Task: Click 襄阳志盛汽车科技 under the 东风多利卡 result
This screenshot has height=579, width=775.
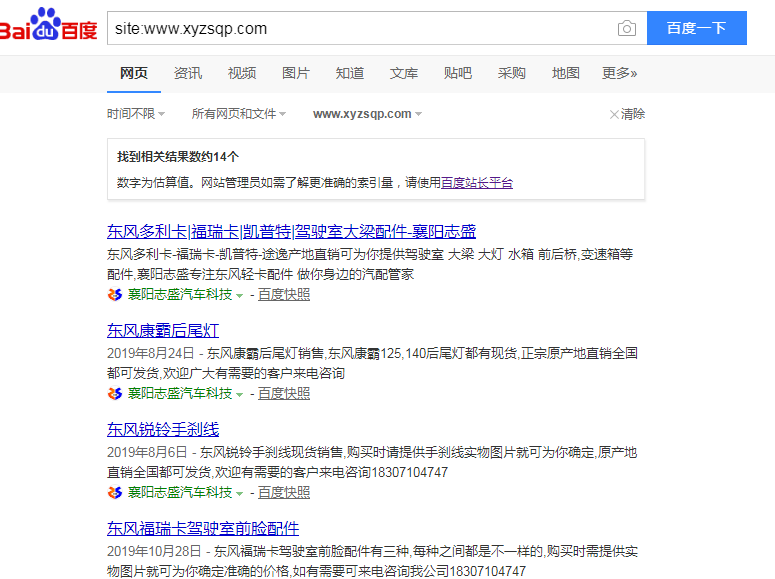Action: 180,295
